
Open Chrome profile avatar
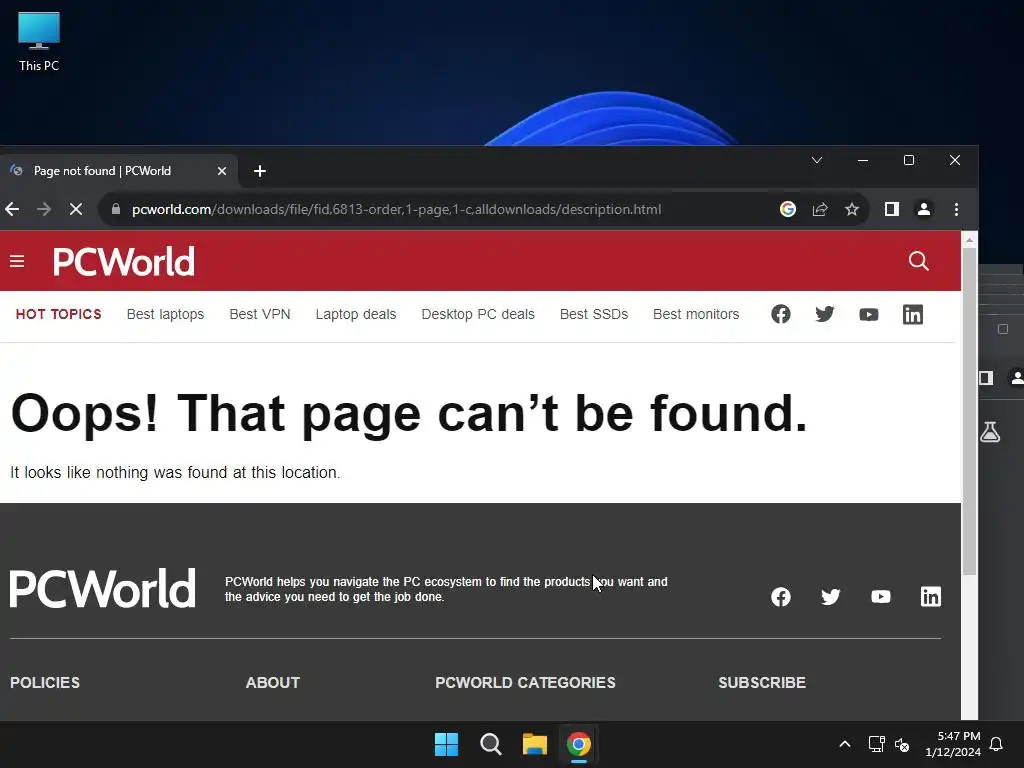(923, 209)
